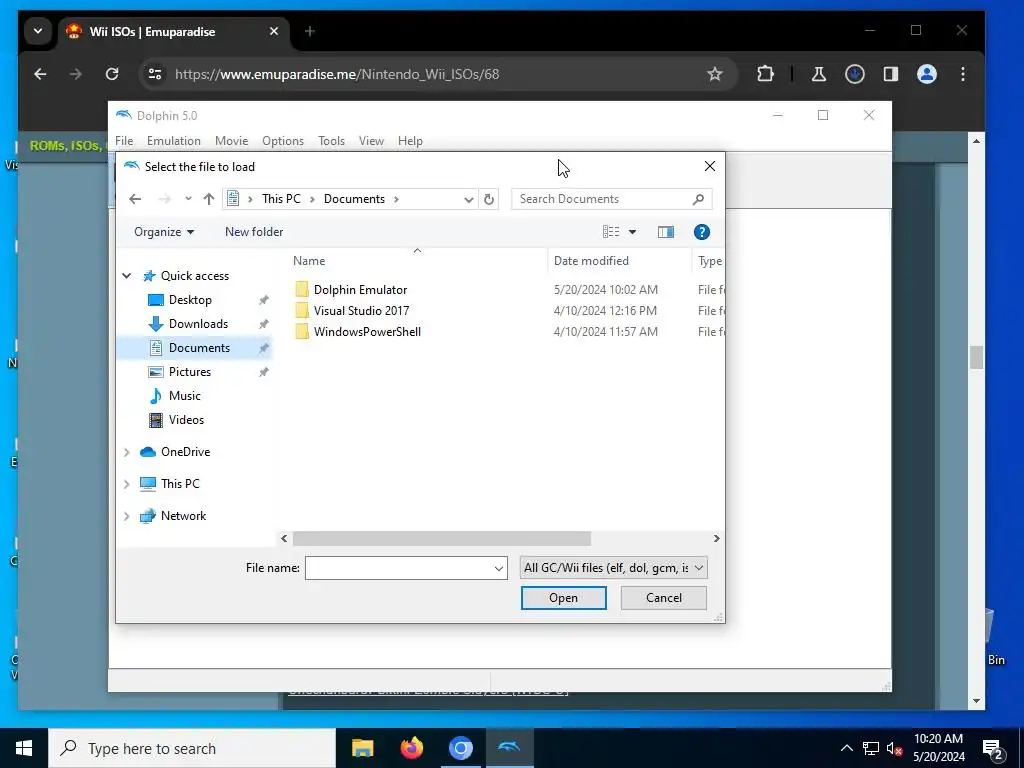Click This PC in address breadcrumb
The height and width of the screenshot is (768, 1024).
click(281, 199)
